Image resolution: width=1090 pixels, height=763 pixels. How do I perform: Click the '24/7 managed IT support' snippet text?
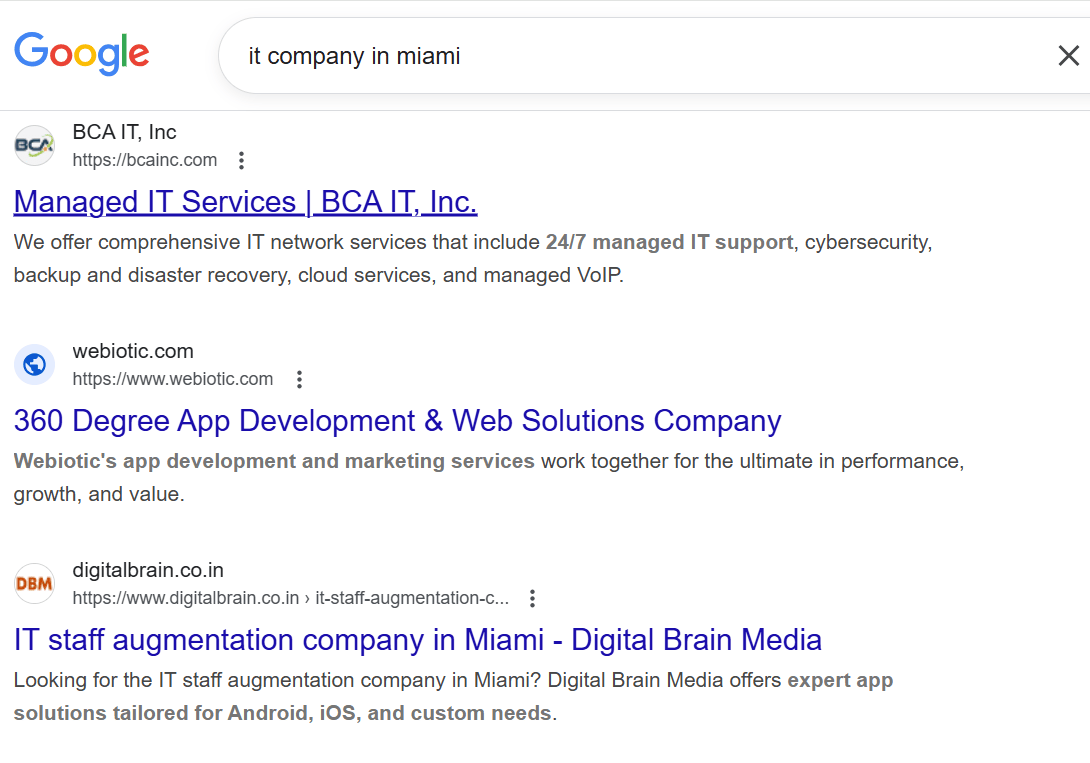669,242
